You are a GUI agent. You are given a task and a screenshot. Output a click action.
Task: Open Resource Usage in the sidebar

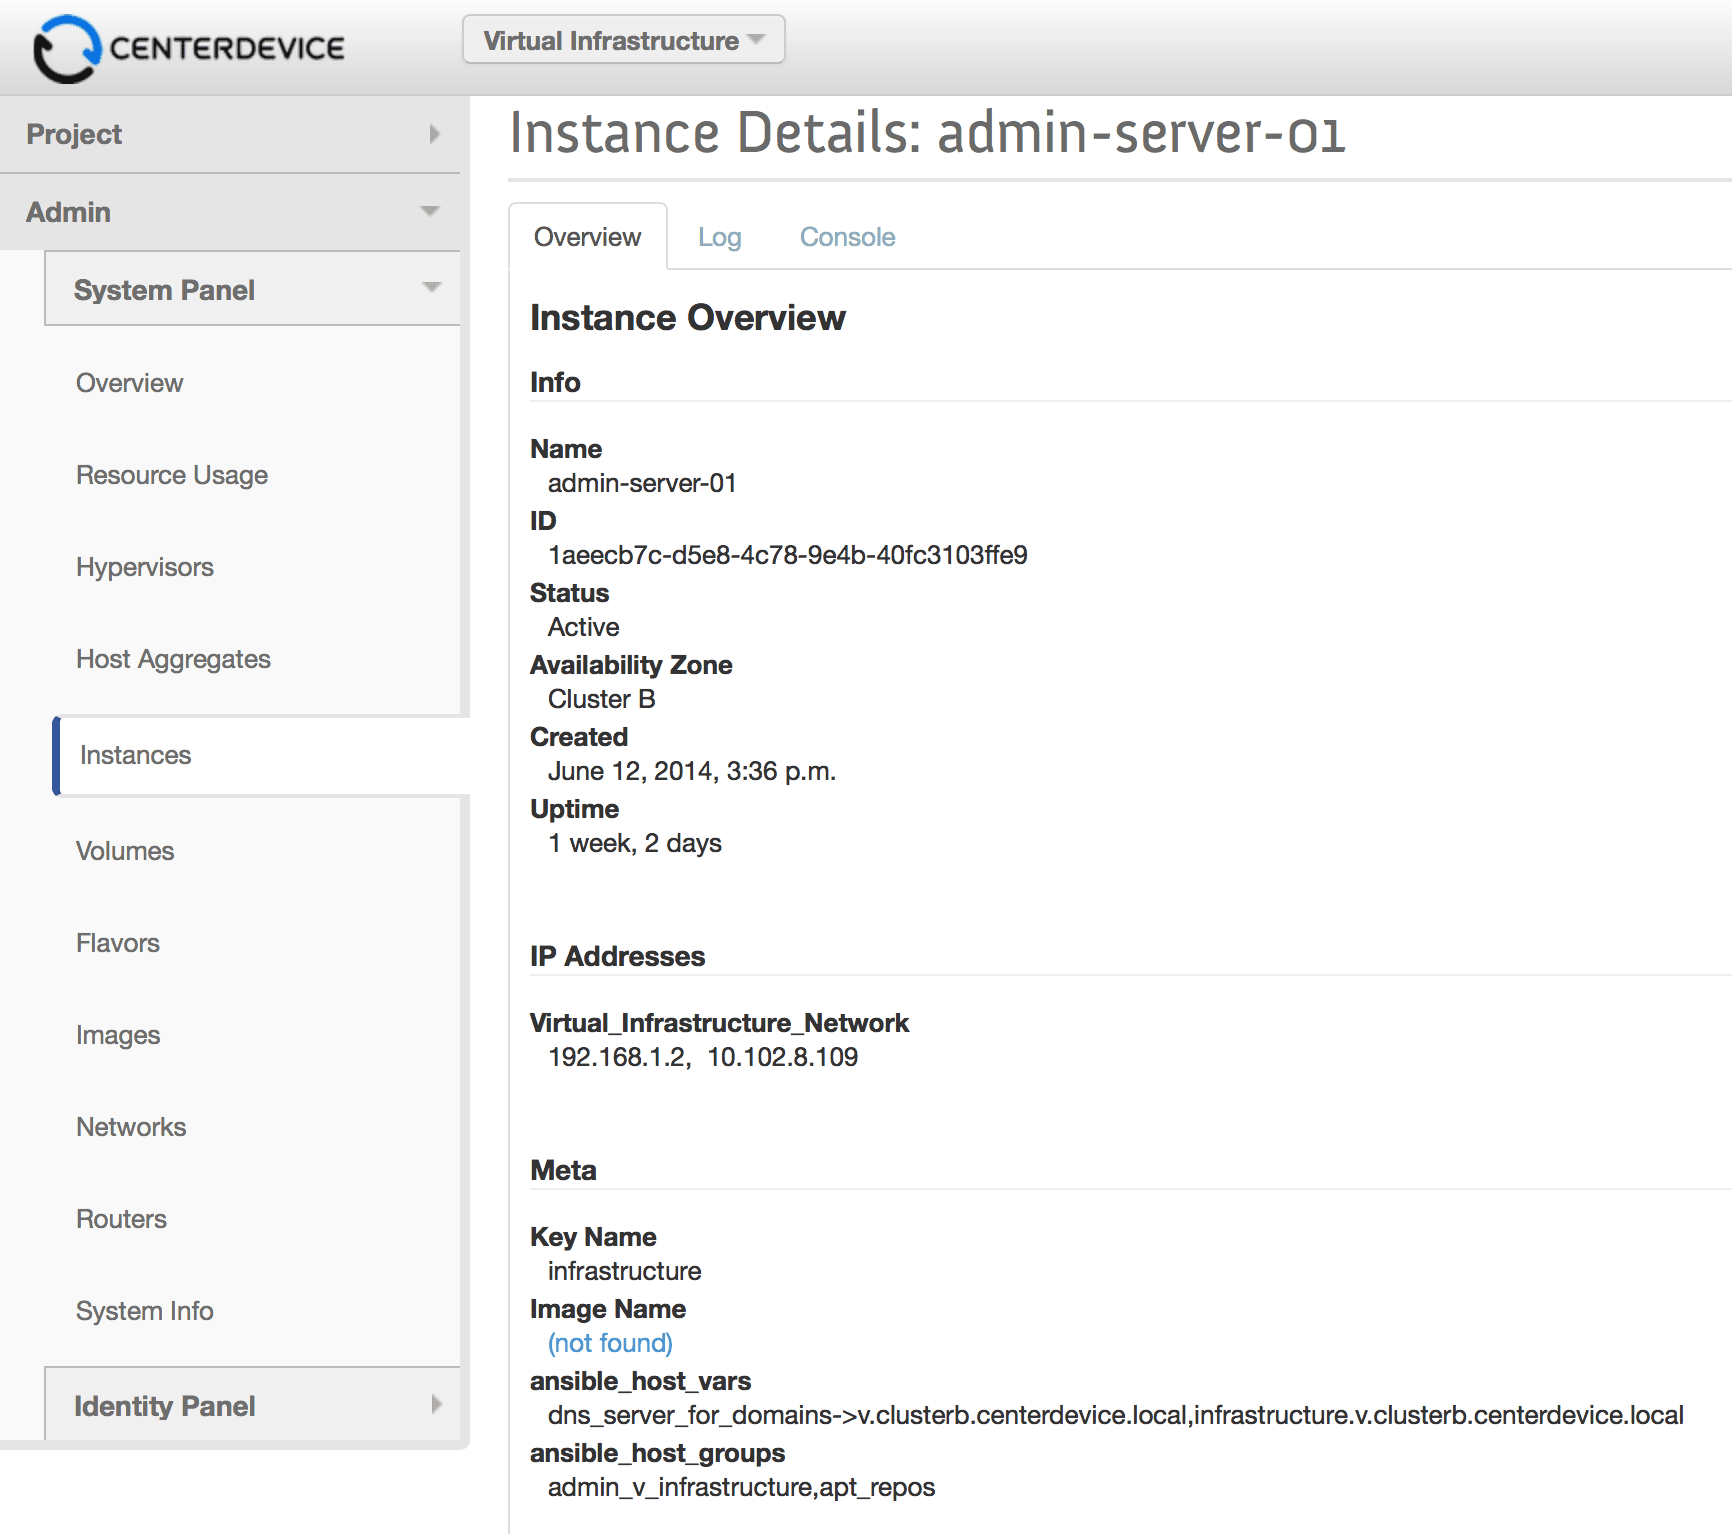point(172,475)
